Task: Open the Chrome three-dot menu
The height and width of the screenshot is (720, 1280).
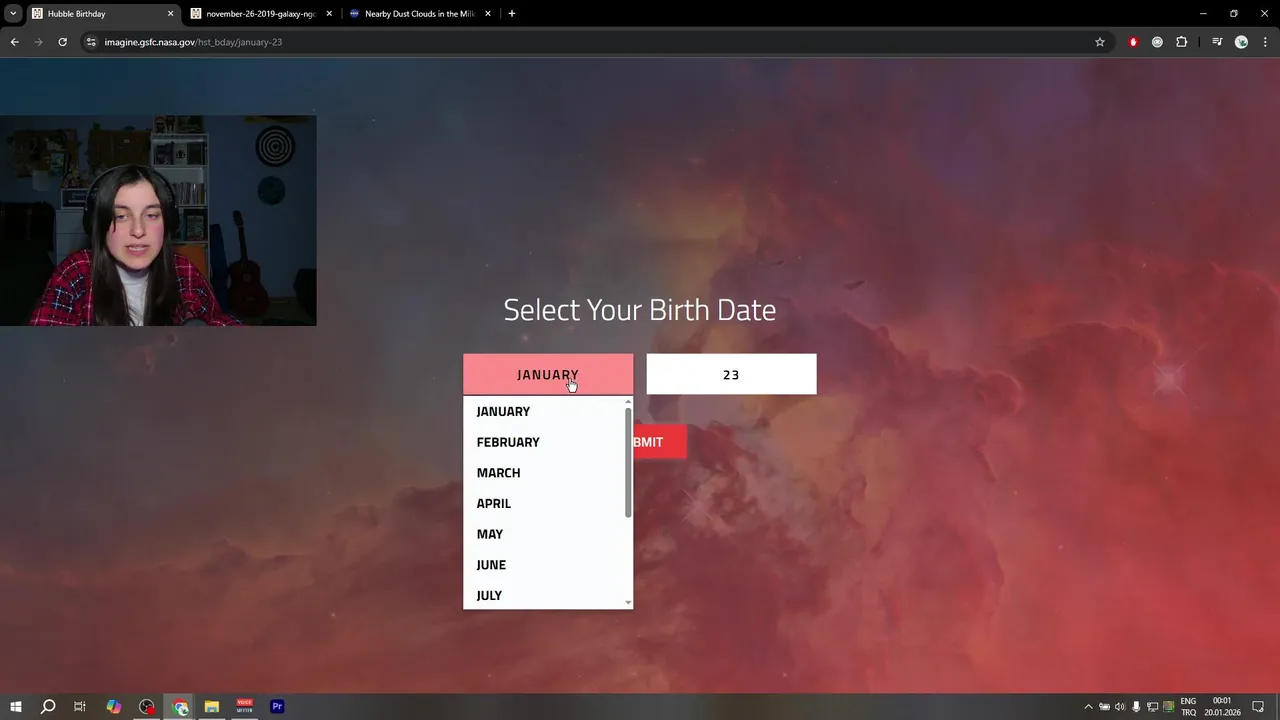Action: 1266,42
